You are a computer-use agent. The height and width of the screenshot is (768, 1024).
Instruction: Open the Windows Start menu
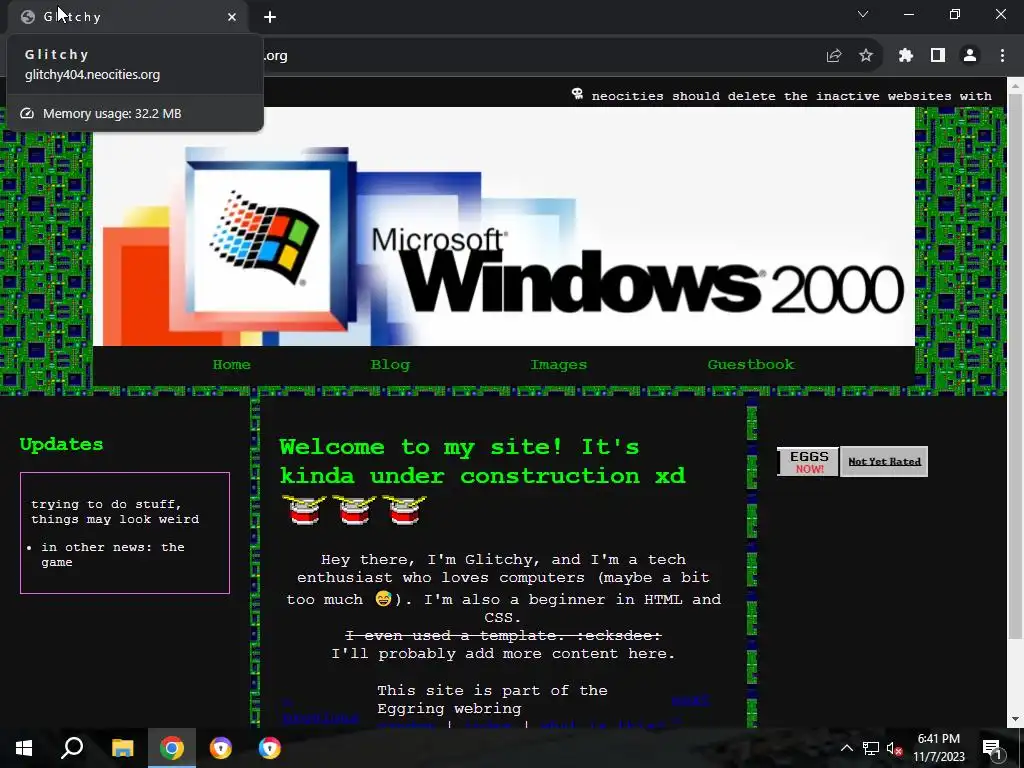click(x=24, y=748)
